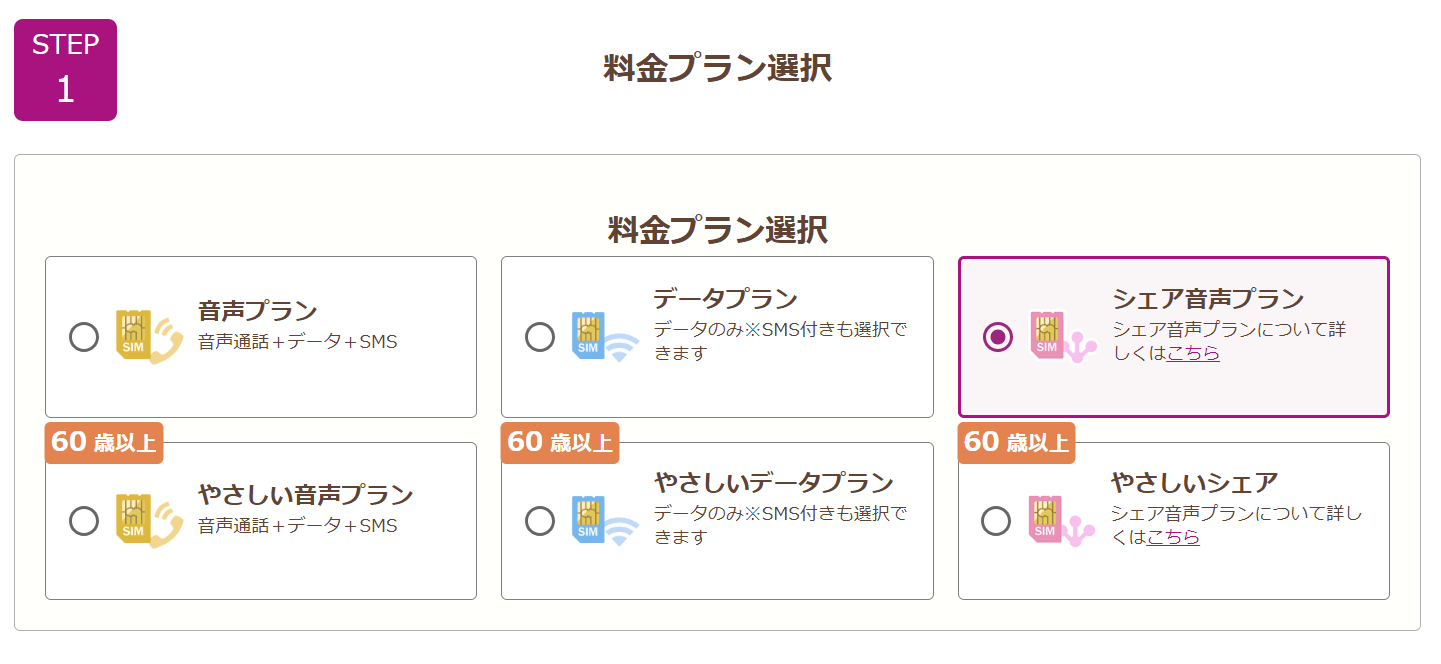Click the 60歳以上 badge above やさしい音声プラン
1441x664 pixels.
[104, 443]
